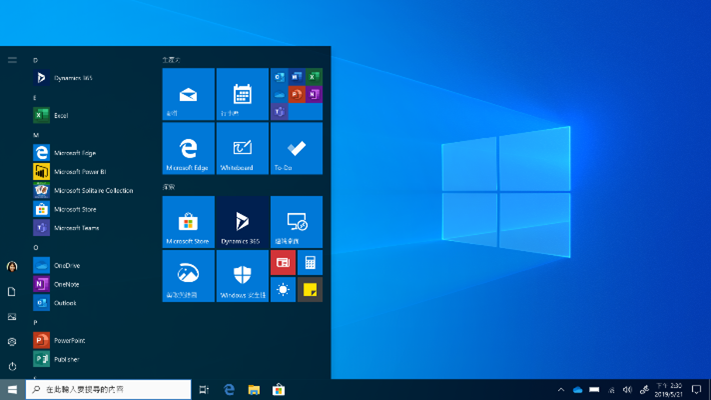Image resolution: width=711 pixels, height=400 pixels.
Task: Open the To-Do tile
Action: [296, 148]
